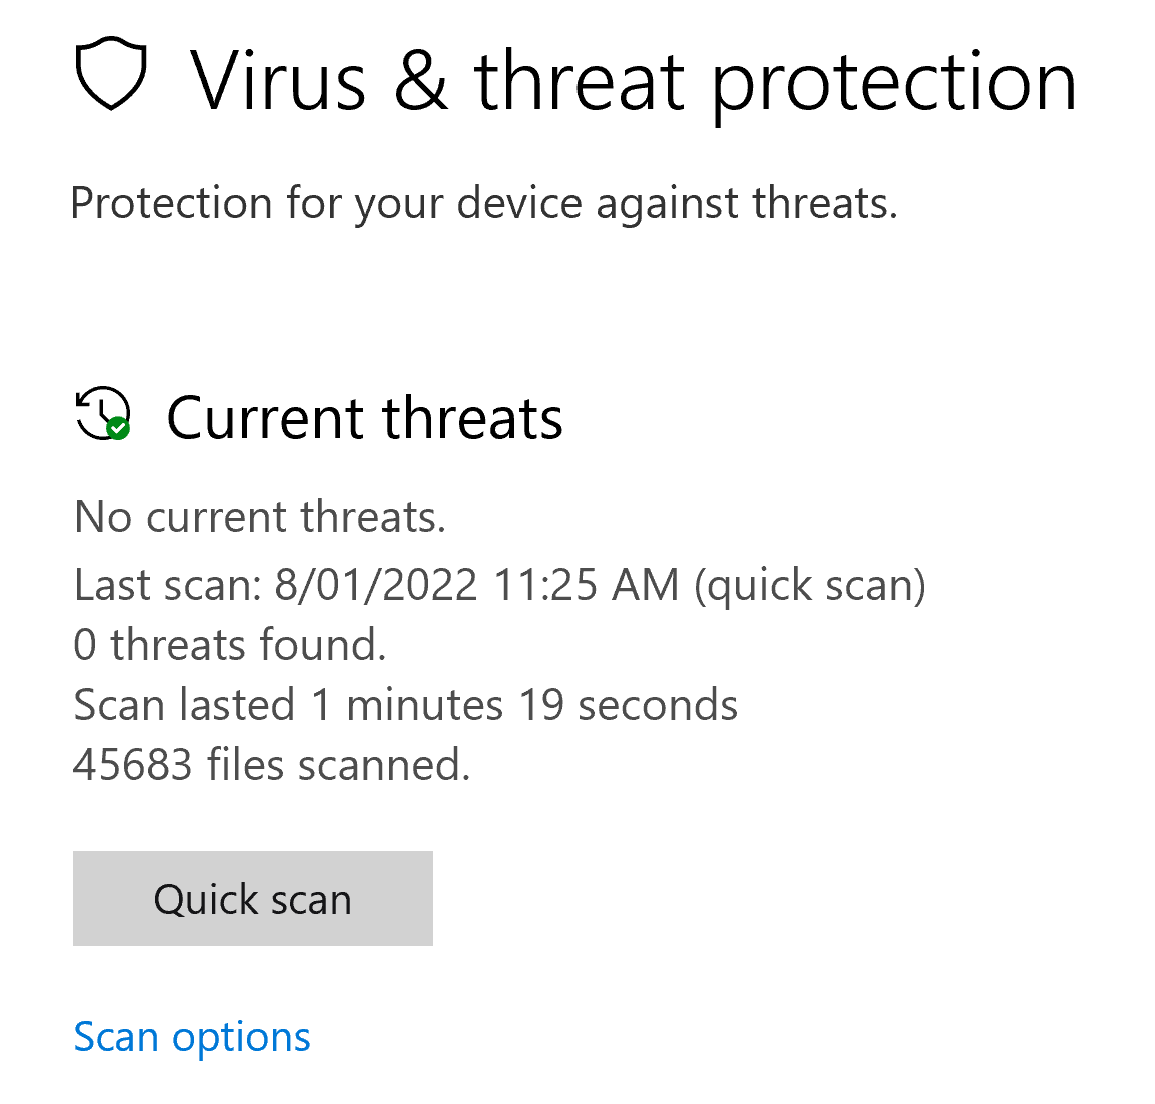Screen dimensions: 1155x1104
Task: Click the 'Scan lasted 1 minutes 19 seconds' line
Action: [405, 705]
